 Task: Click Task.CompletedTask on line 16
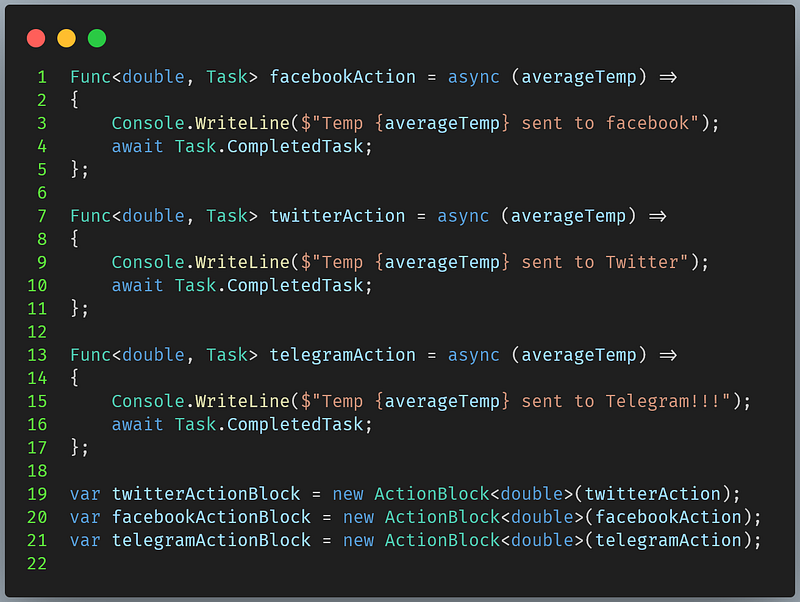coord(269,424)
